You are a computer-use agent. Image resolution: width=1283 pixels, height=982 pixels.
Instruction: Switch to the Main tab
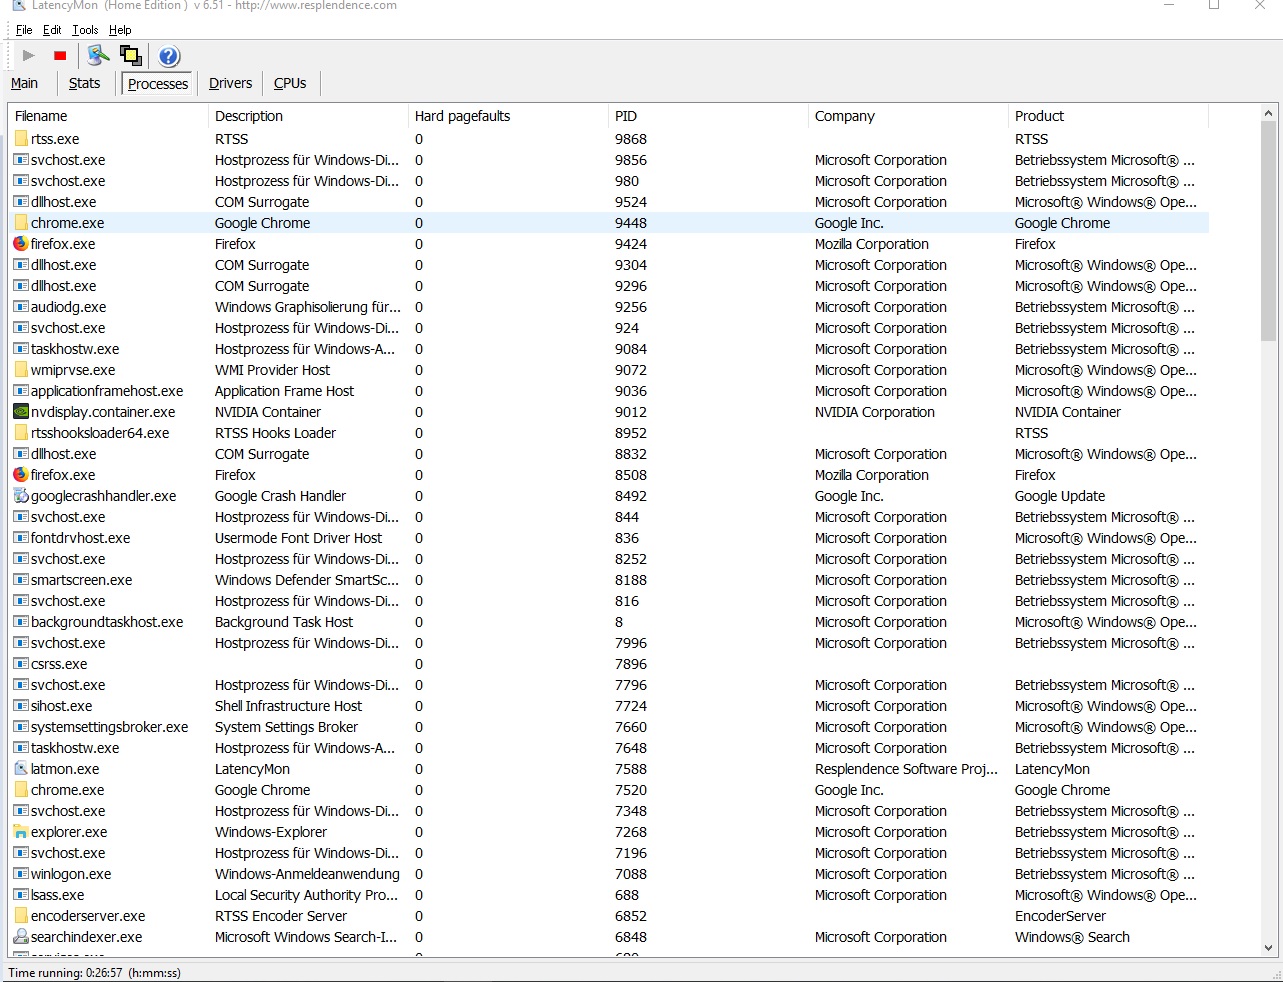25,83
